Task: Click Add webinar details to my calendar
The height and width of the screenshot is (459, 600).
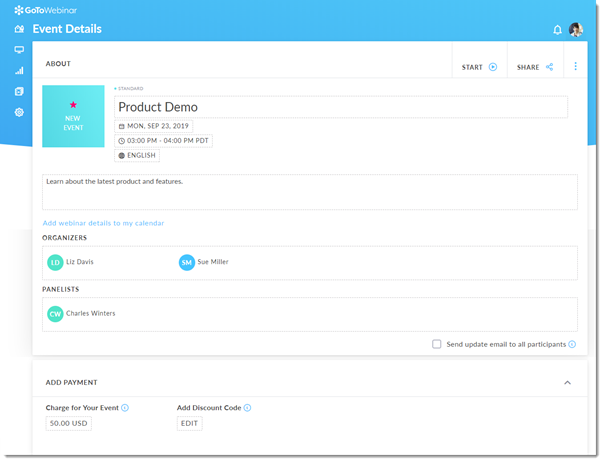Action: point(103,223)
